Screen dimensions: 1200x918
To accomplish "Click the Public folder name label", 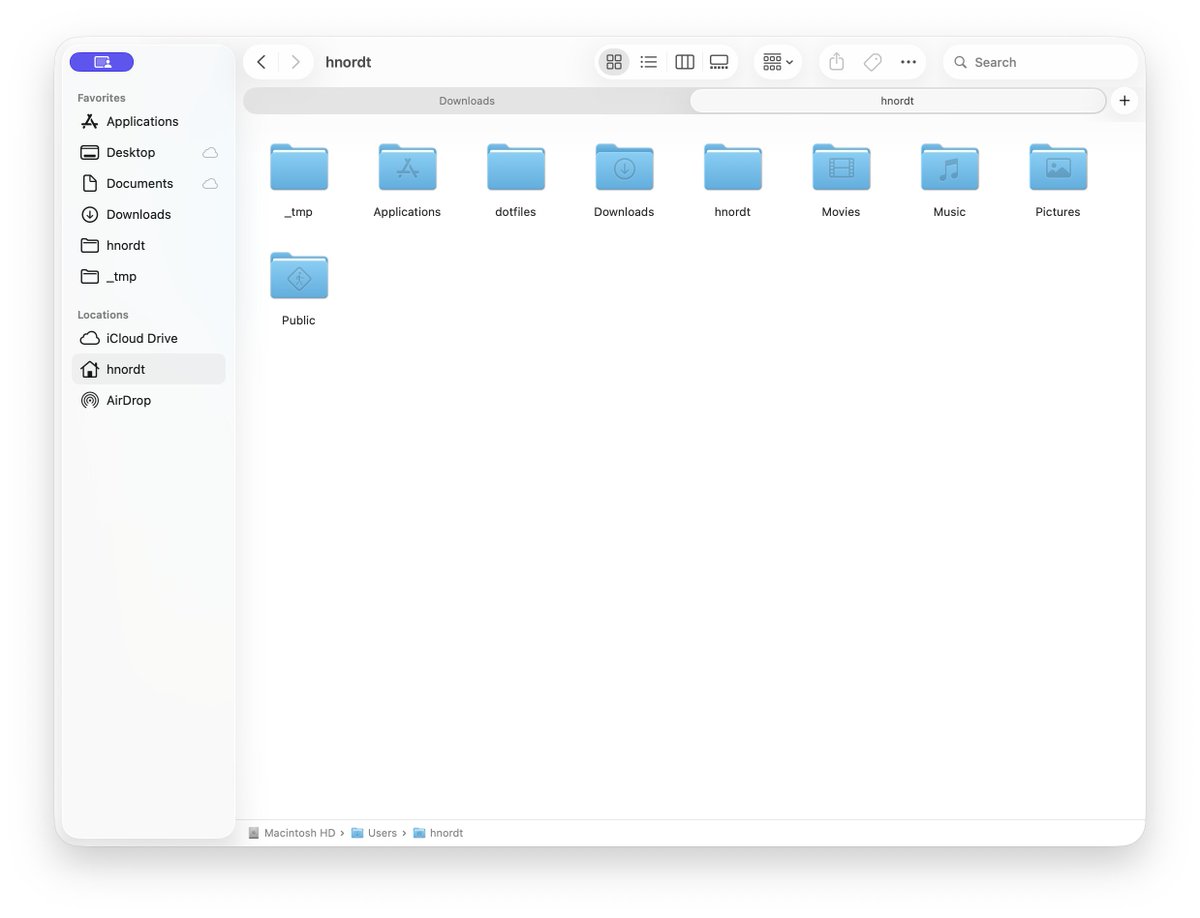I will pos(299,320).
